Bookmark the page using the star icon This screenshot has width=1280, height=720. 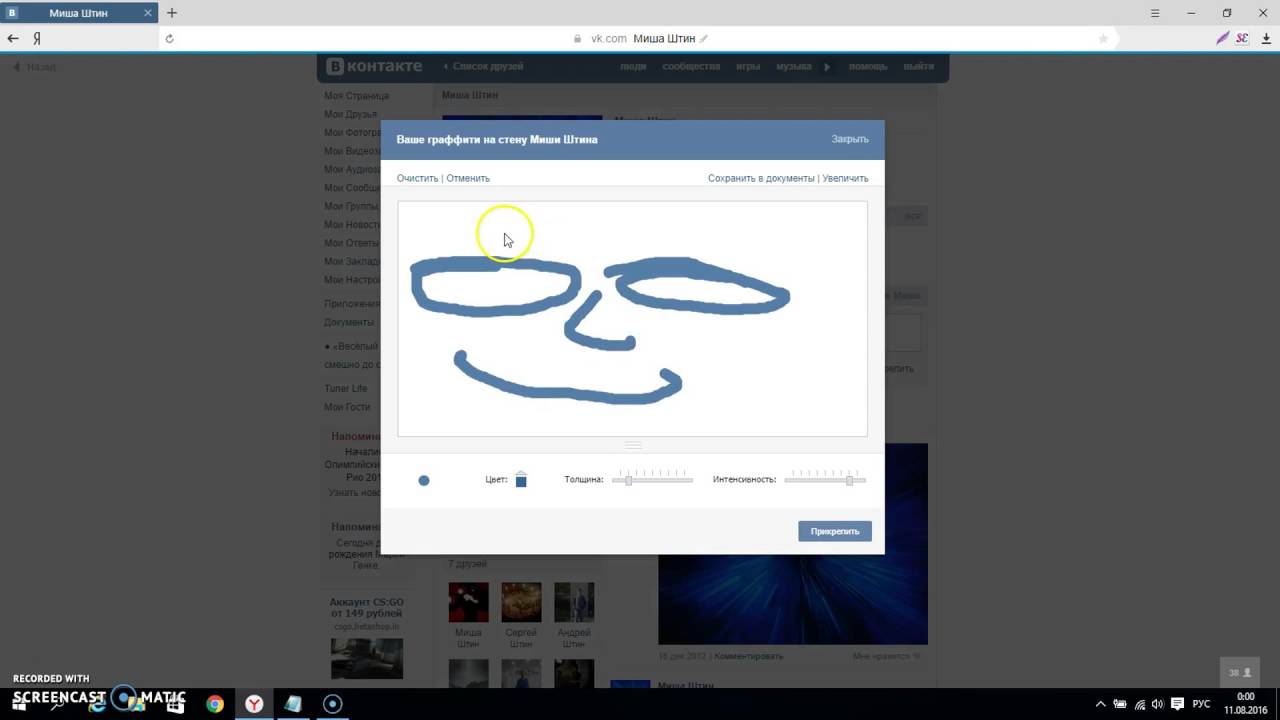coord(1103,39)
